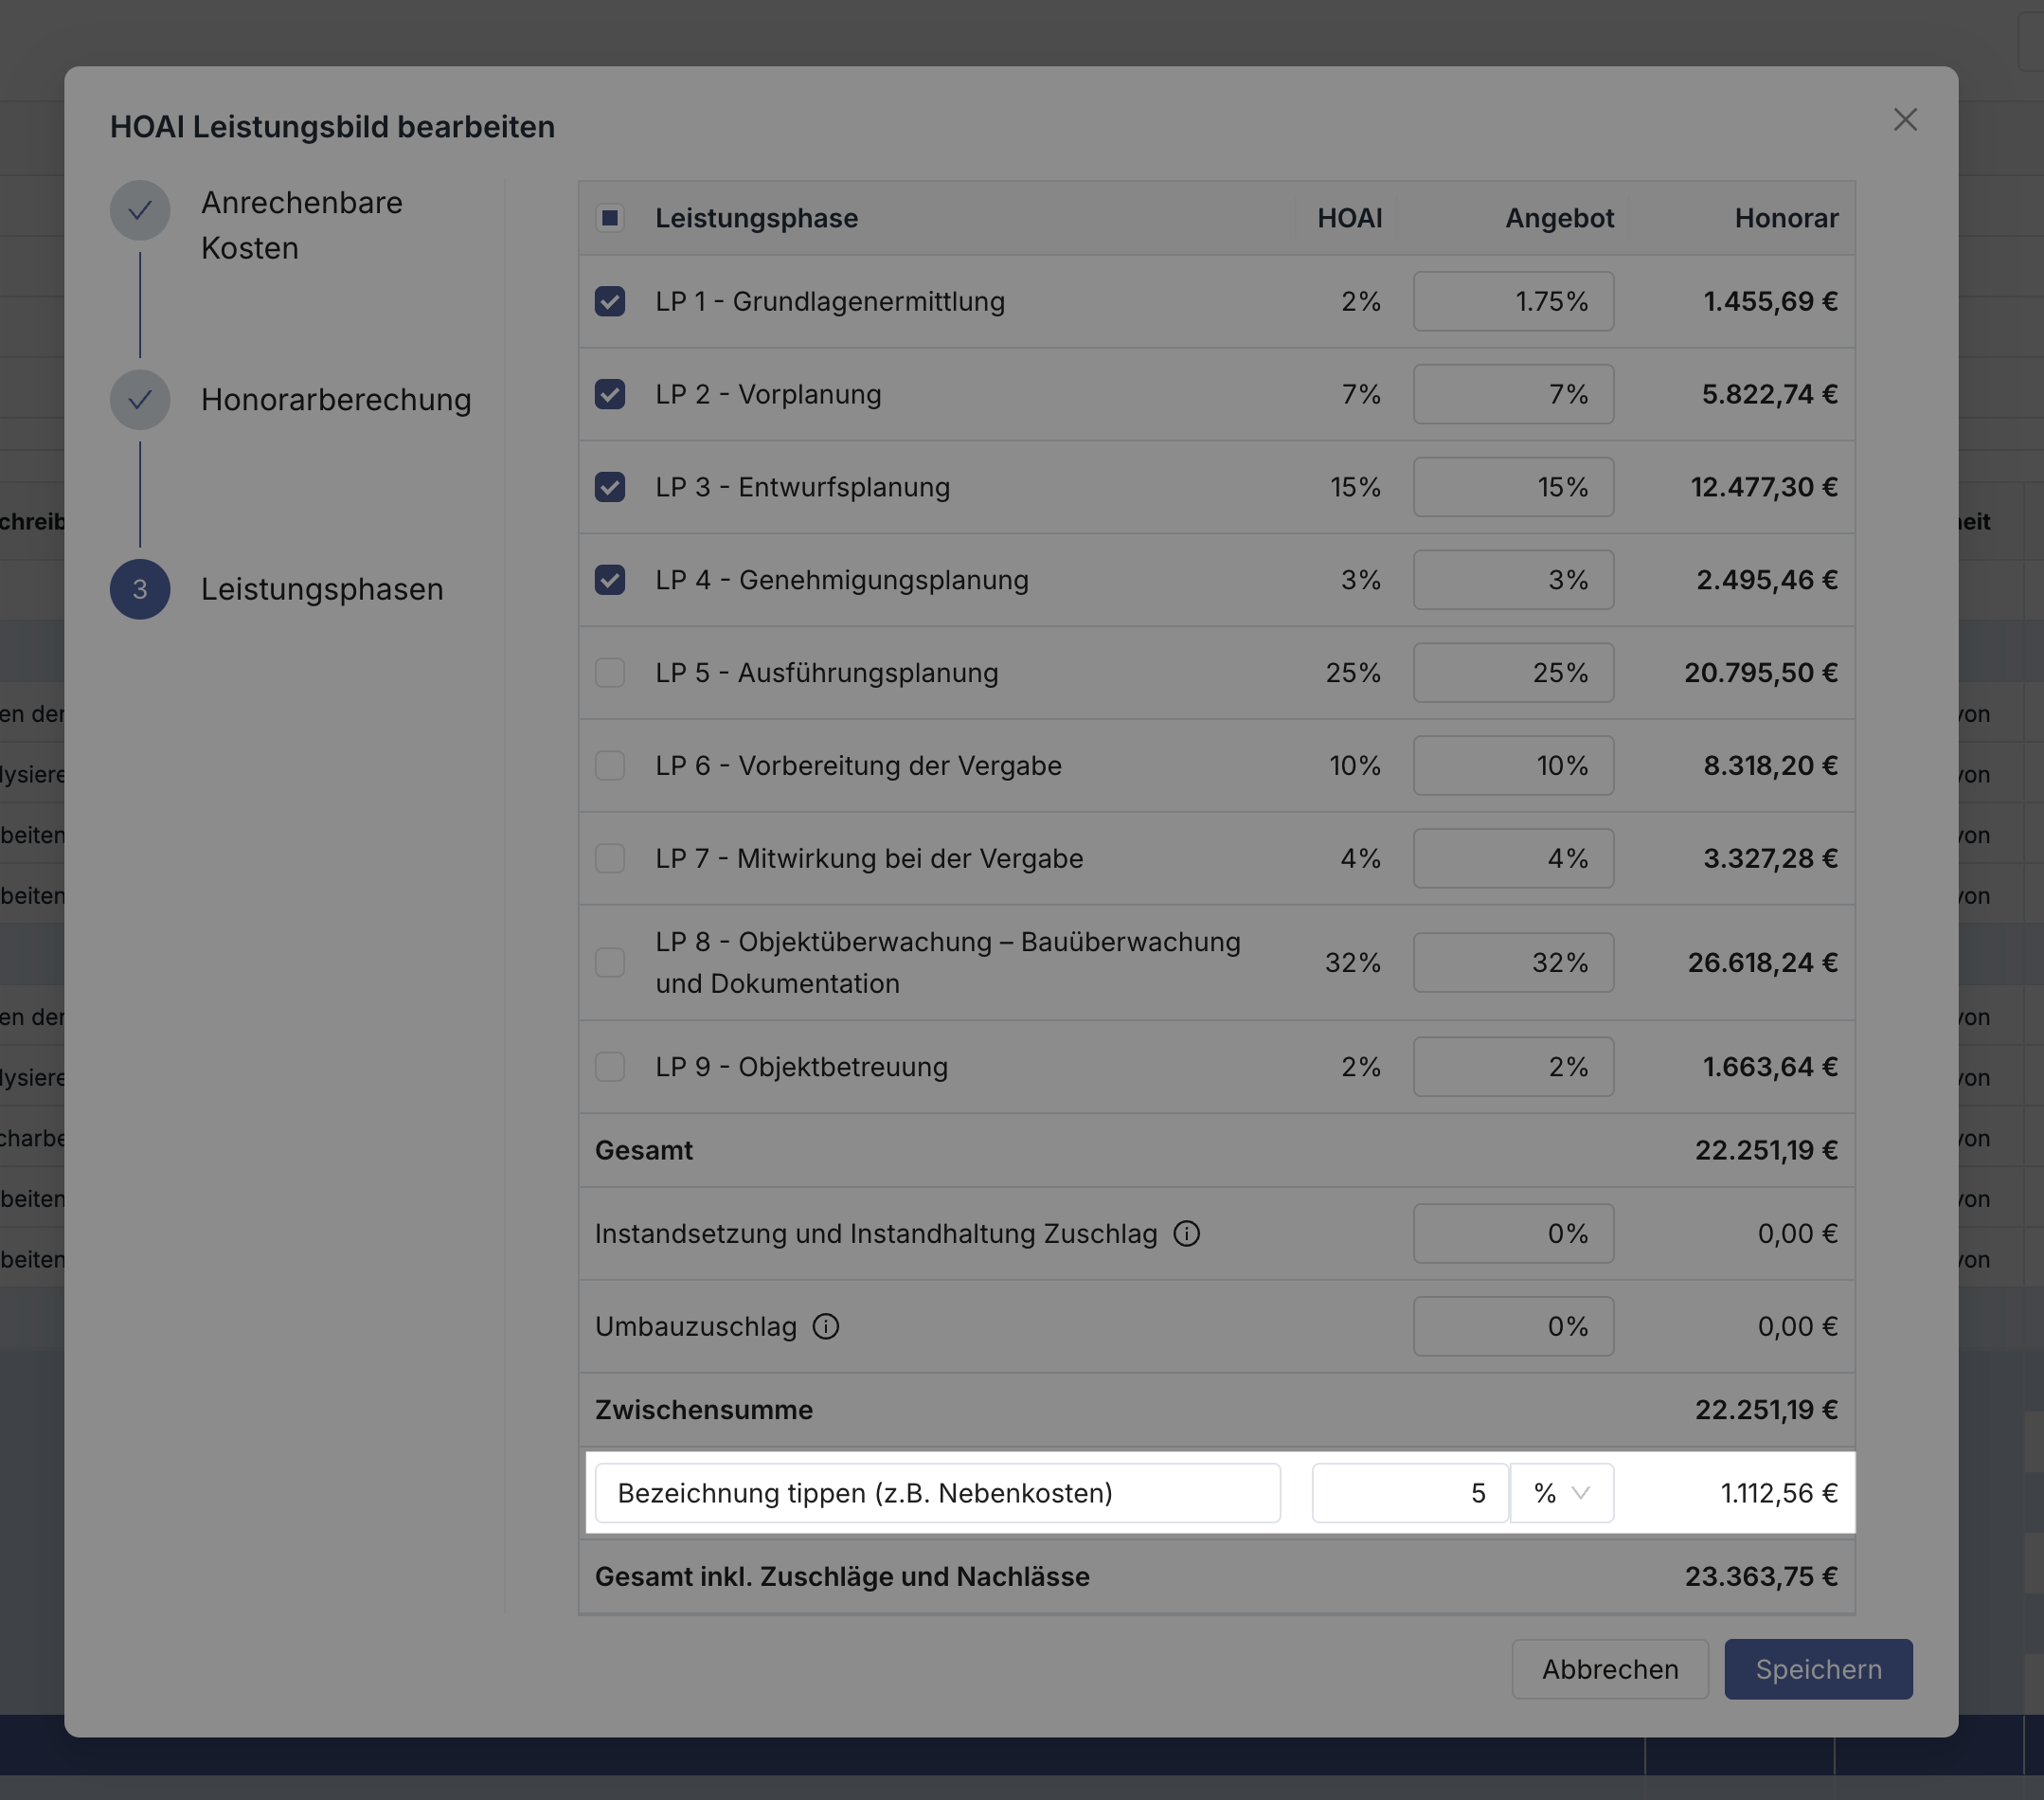Click step 3 Leistungsphasen circle

pyautogui.click(x=140, y=589)
